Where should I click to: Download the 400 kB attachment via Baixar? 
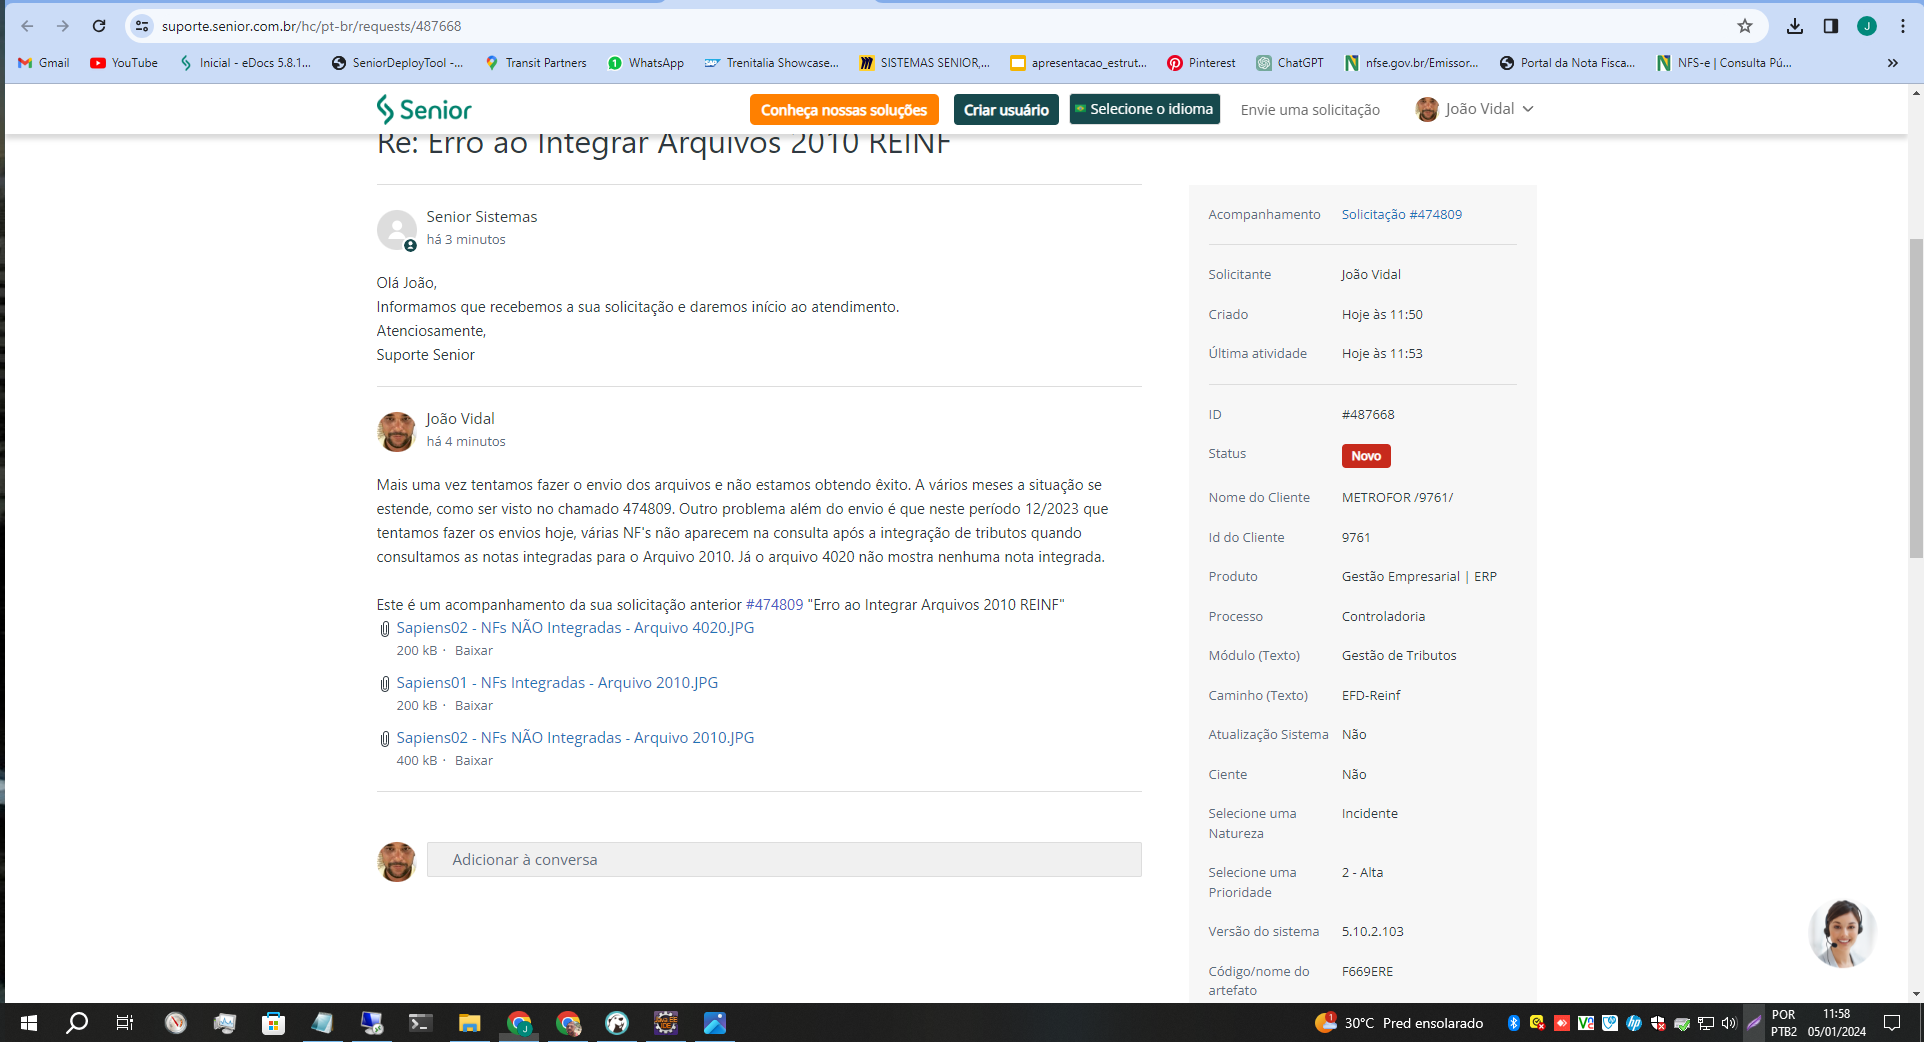click(x=474, y=761)
